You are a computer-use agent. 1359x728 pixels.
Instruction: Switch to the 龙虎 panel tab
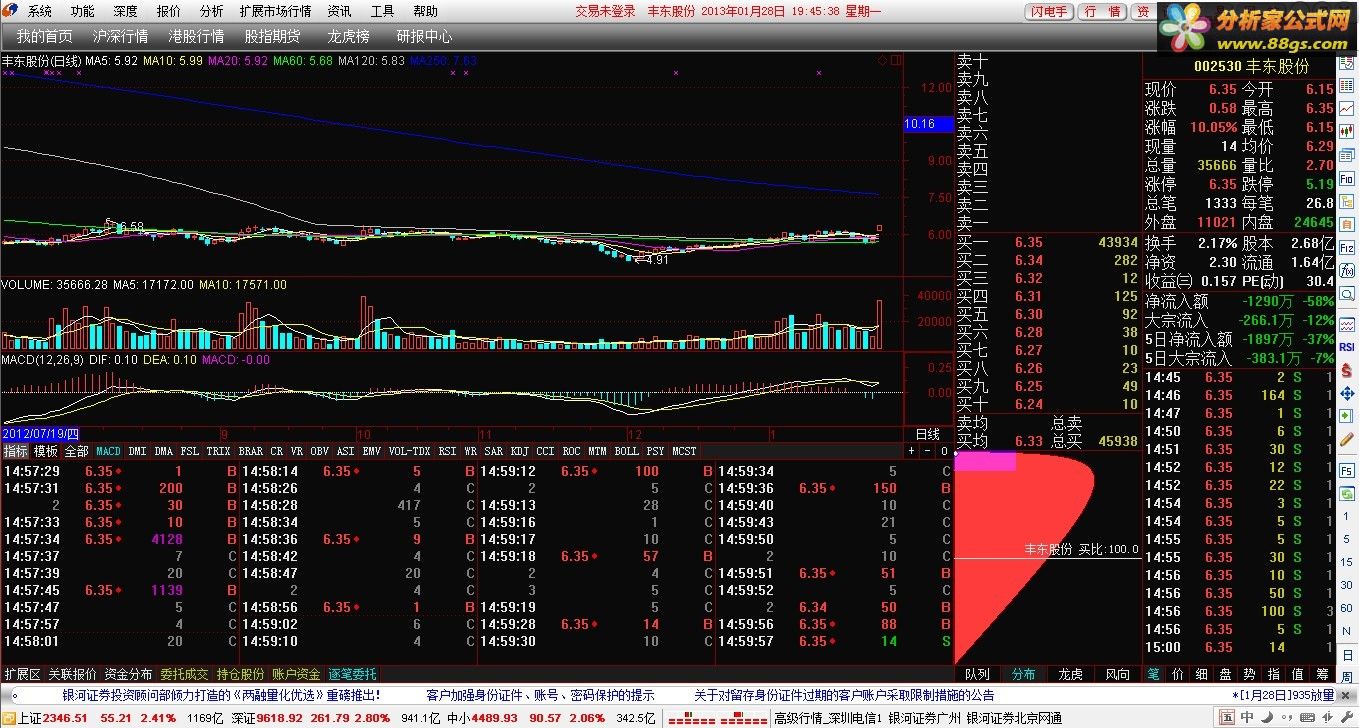1071,674
